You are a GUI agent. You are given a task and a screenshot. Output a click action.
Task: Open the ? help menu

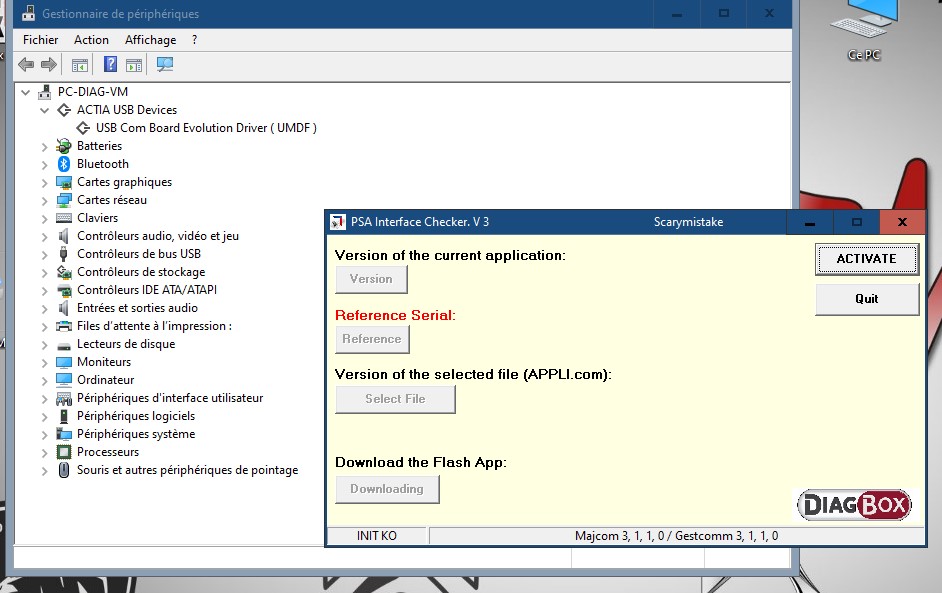(194, 40)
